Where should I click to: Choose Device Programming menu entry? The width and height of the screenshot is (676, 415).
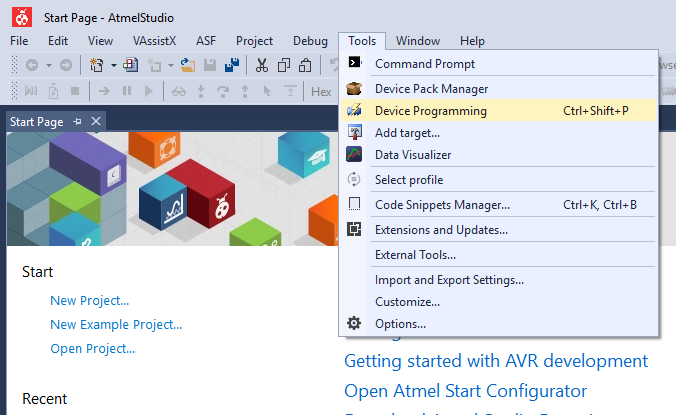[x=499, y=111]
